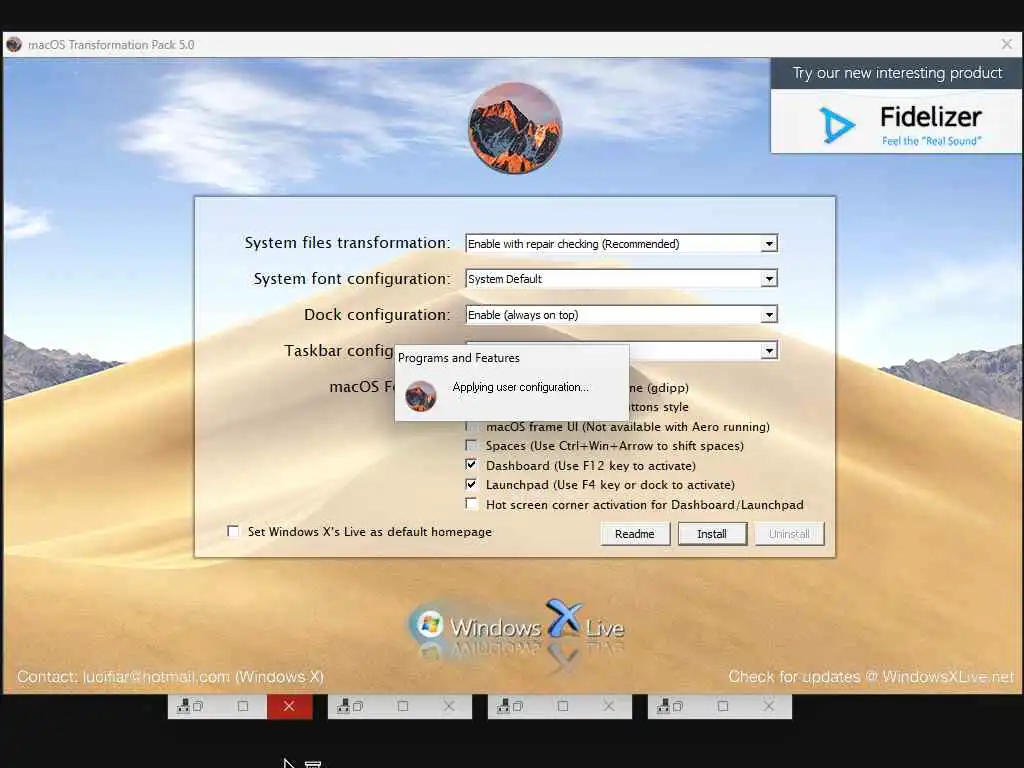Click the 'Dock configuration:' label
Image resolution: width=1024 pixels, height=768 pixels.
click(x=377, y=315)
